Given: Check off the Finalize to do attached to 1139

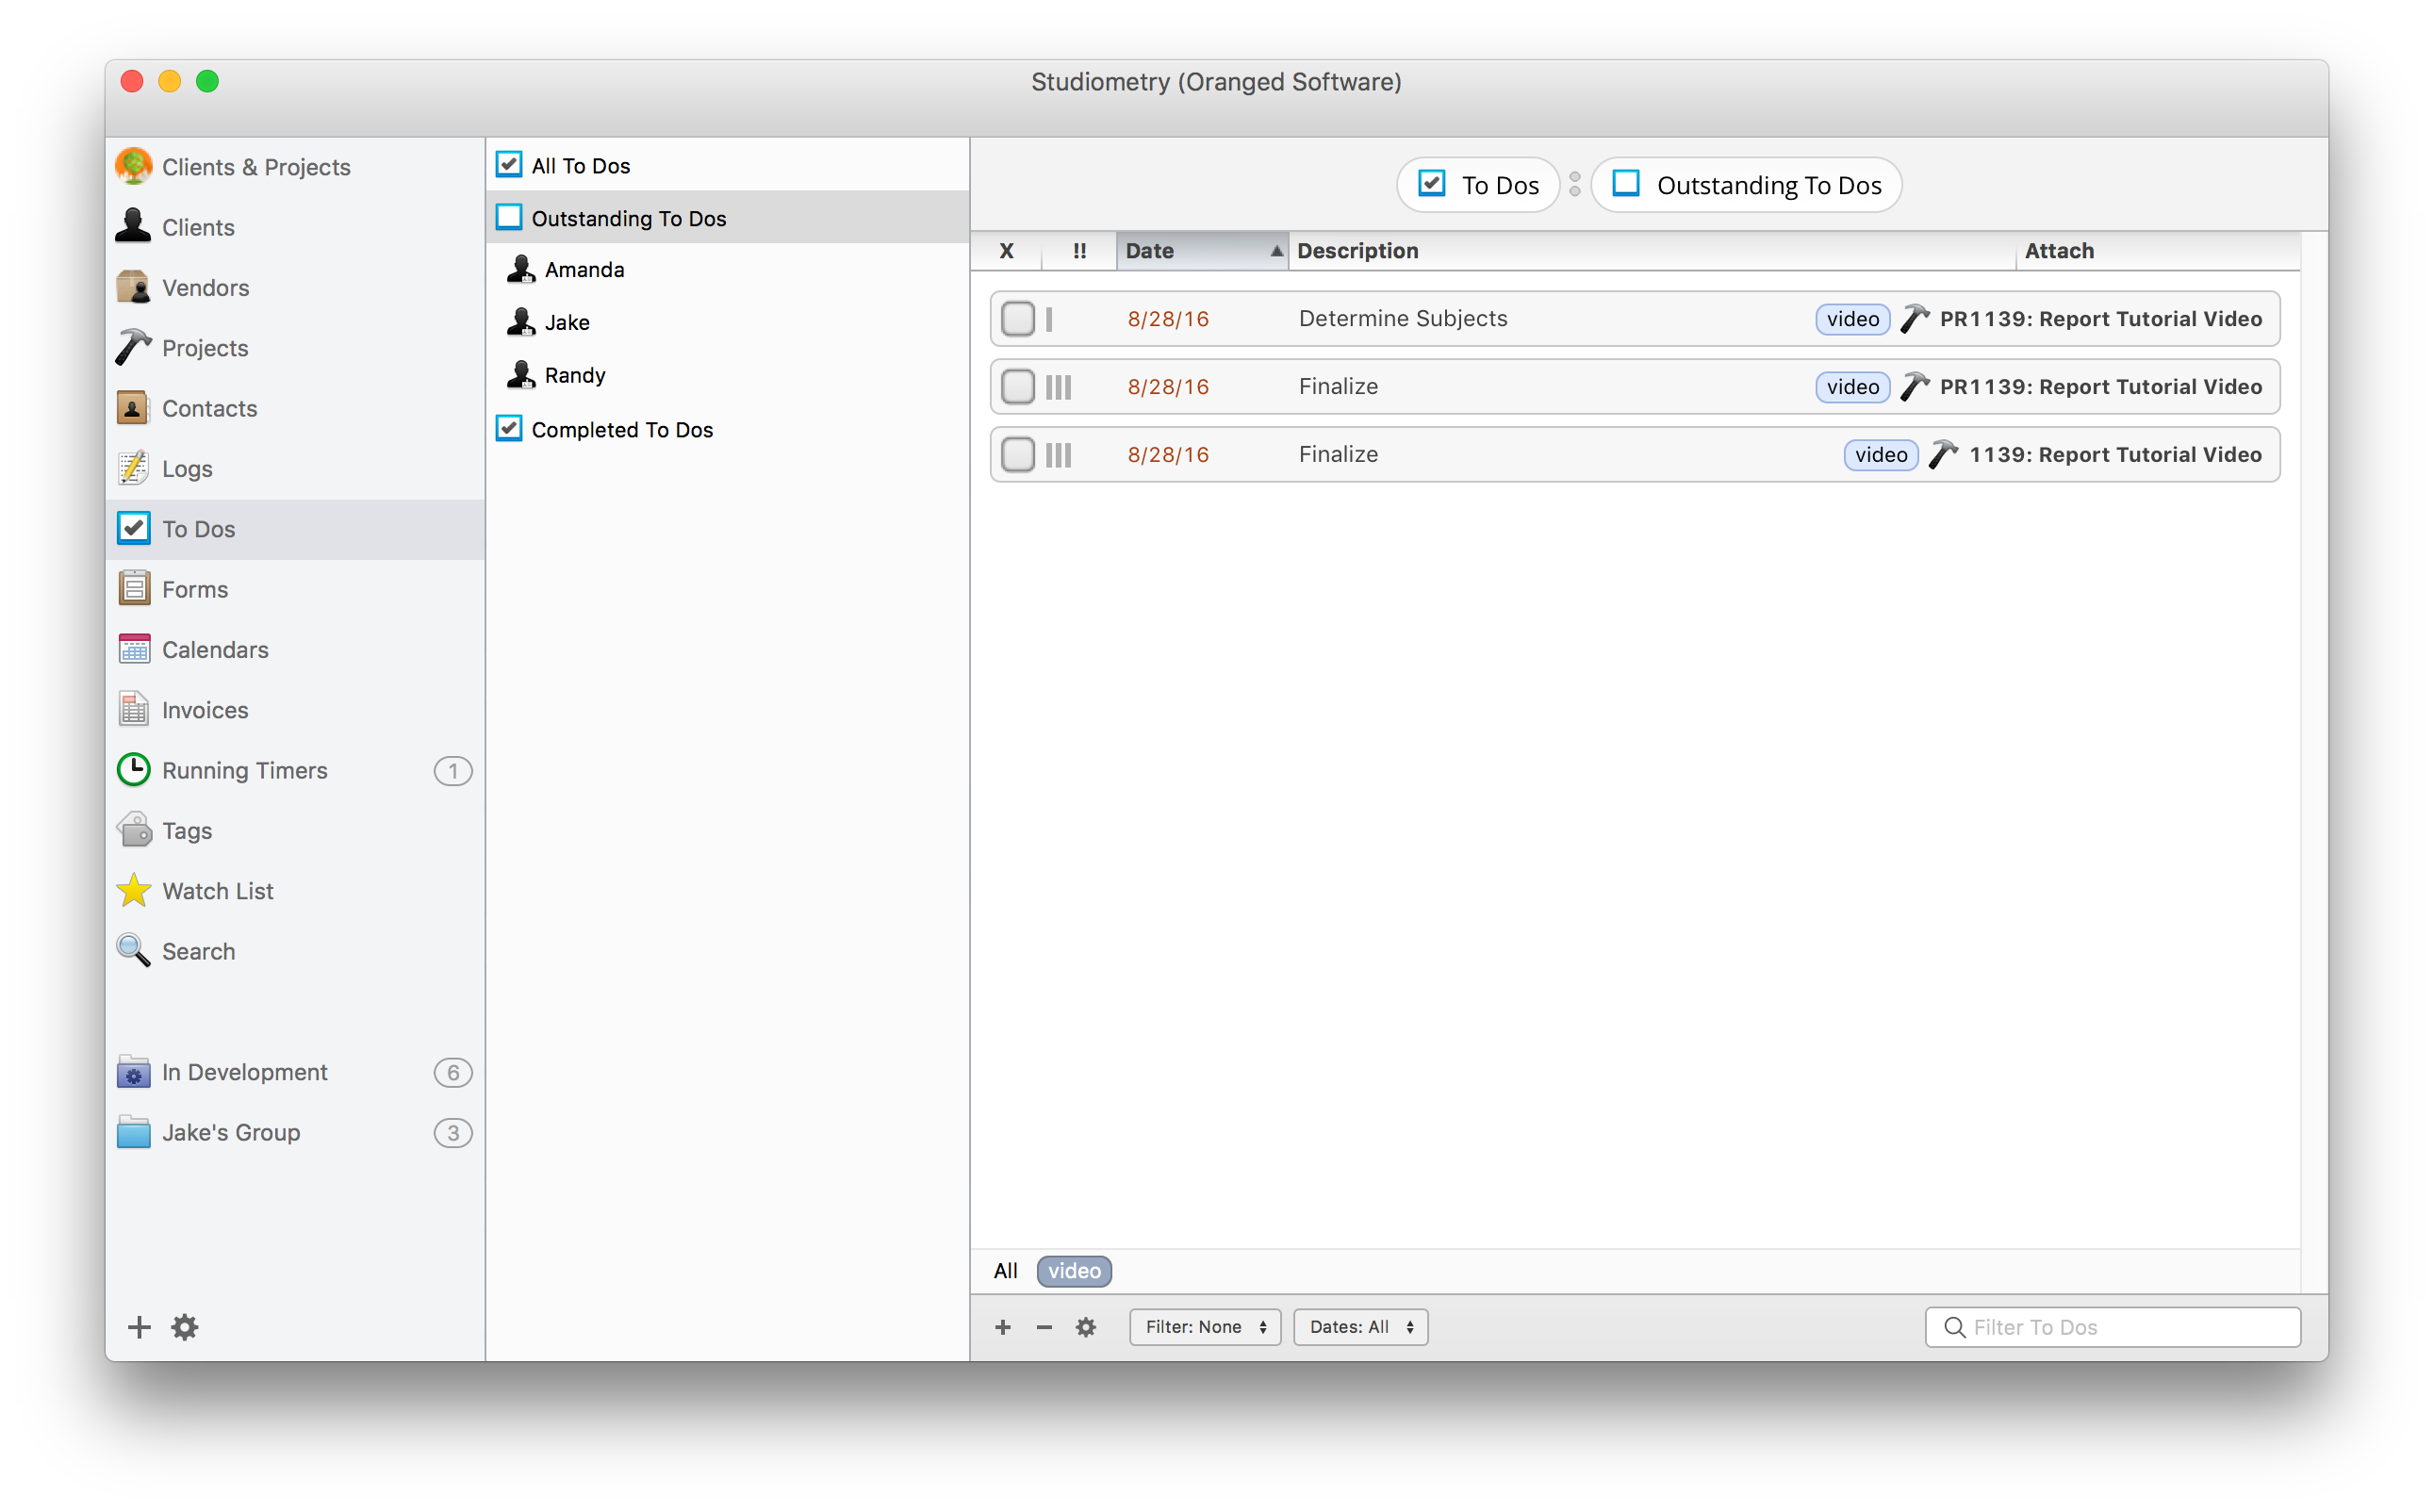Looking at the screenshot, I should click(x=1018, y=454).
